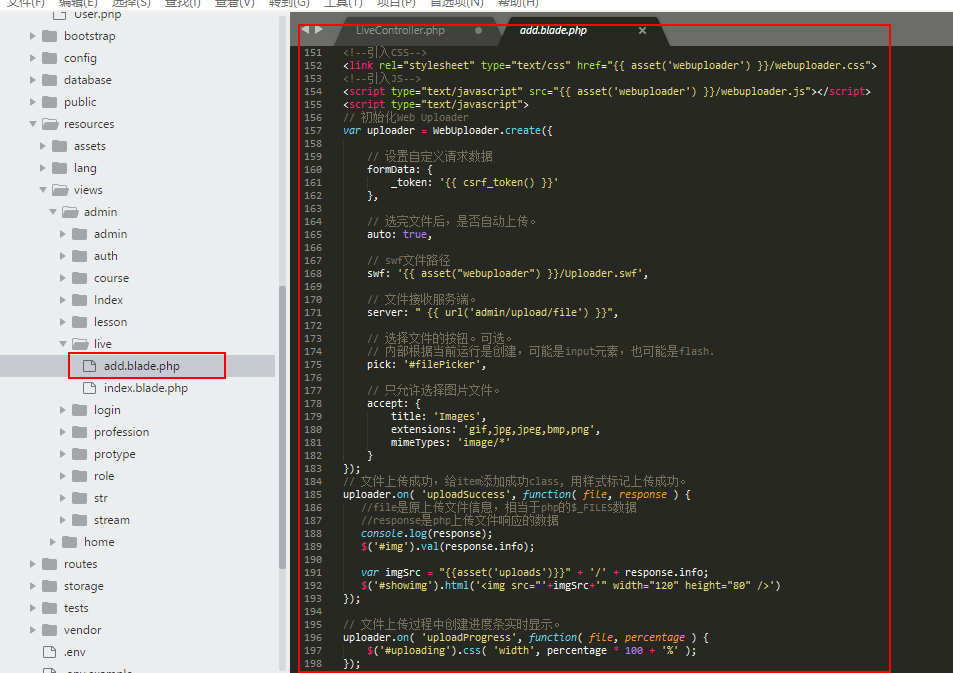Click the storage folder icon
The image size is (953, 673).
pyautogui.click(x=49, y=586)
